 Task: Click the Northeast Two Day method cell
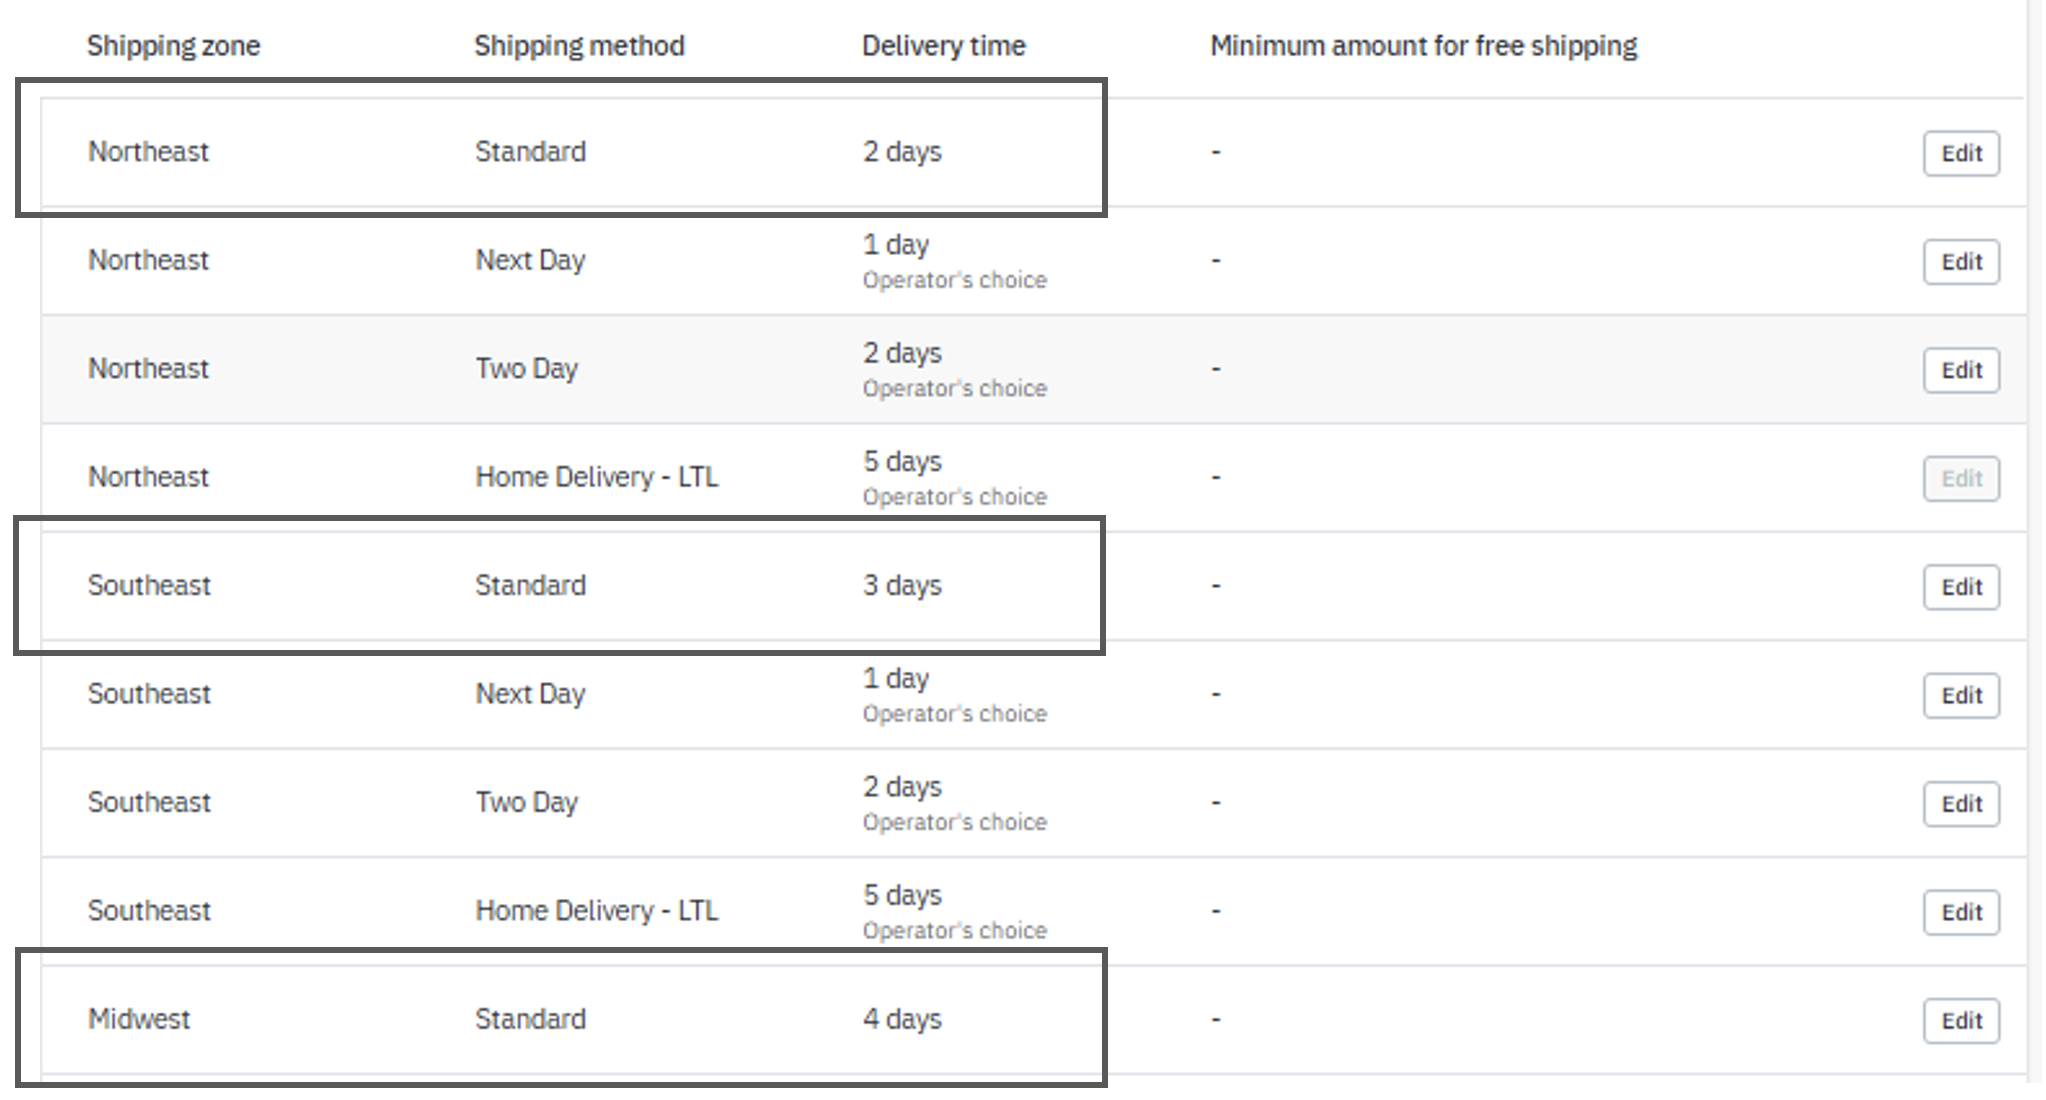click(526, 369)
